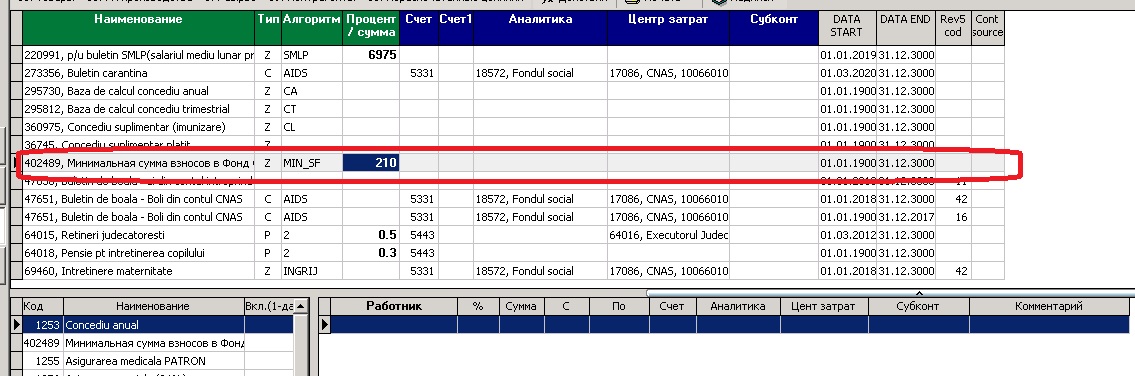The width and height of the screenshot is (1135, 376).
Task: Click the MIN_SF algorithm cell
Action: tap(311, 163)
